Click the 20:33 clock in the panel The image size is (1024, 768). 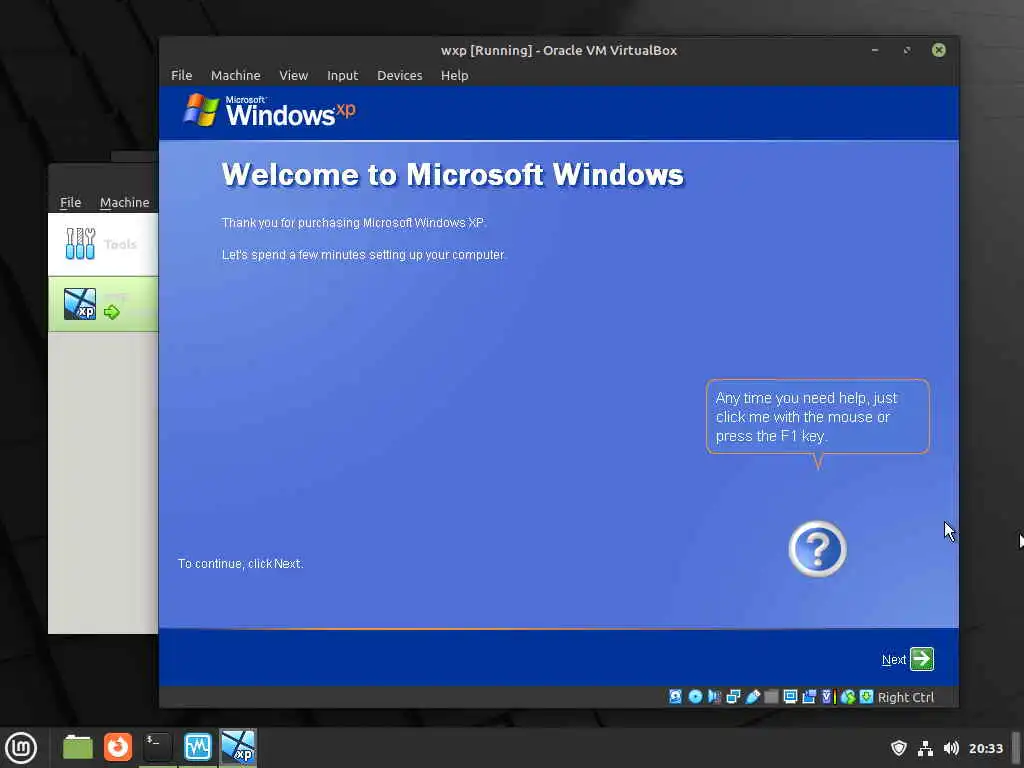pyautogui.click(x=985, y=748)
